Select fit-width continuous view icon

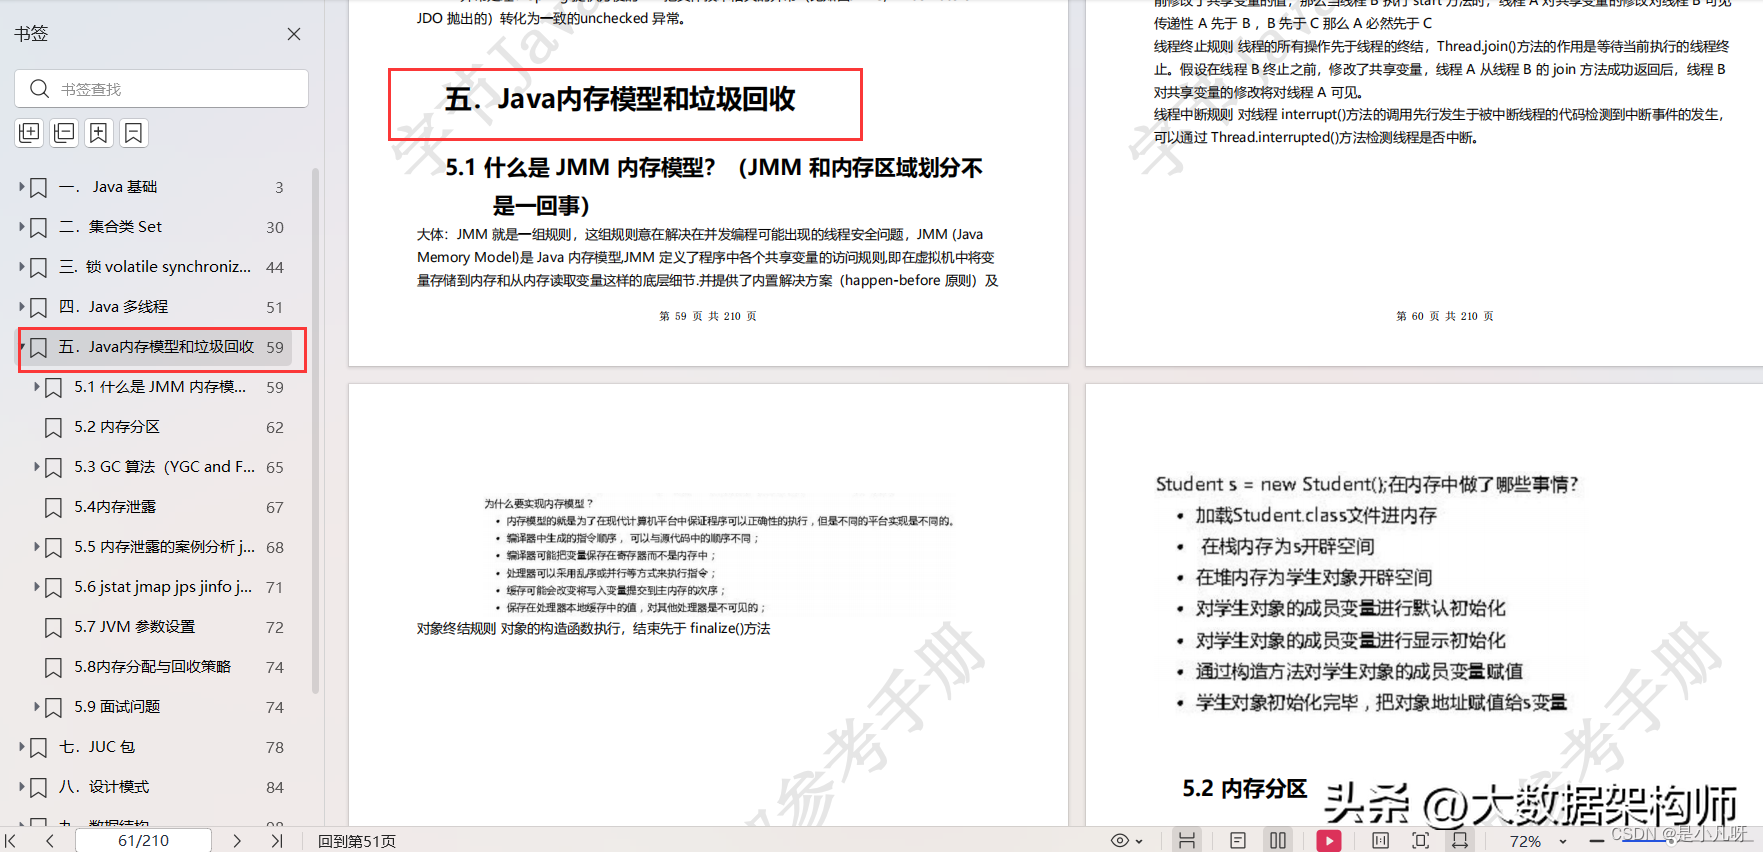(1187, 841)
